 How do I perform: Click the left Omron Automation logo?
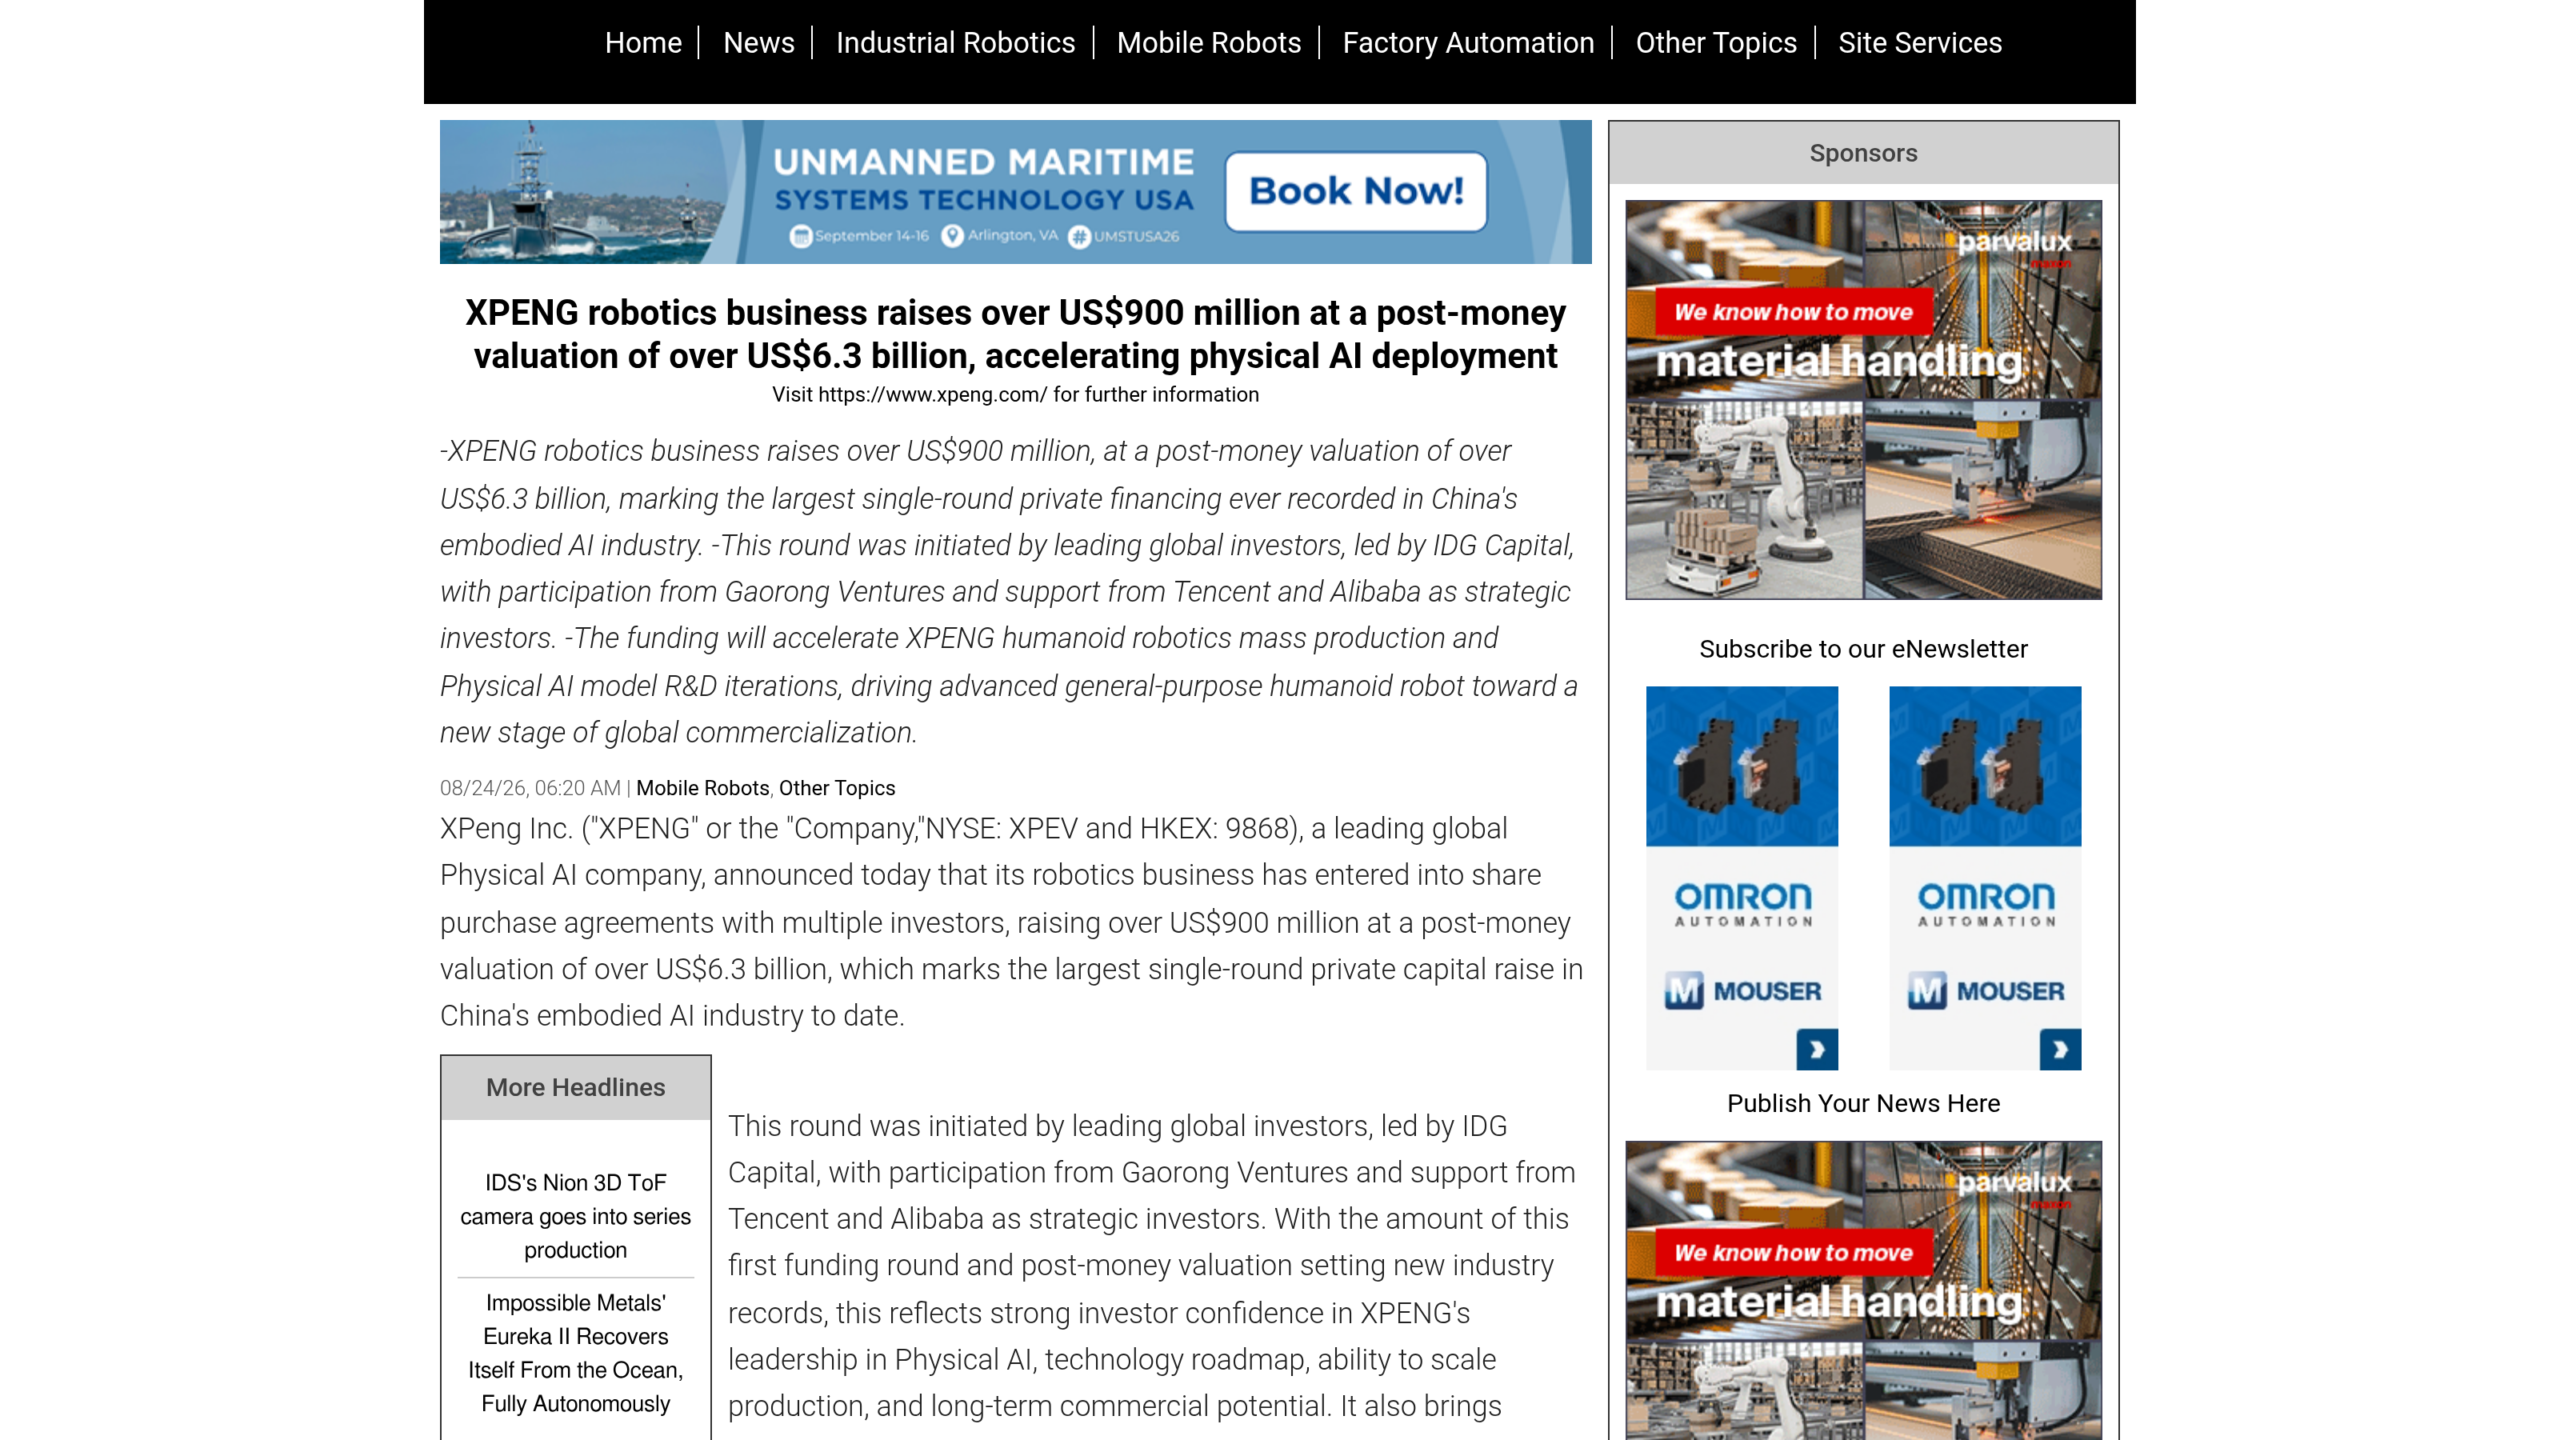[x=1743, y=904]
